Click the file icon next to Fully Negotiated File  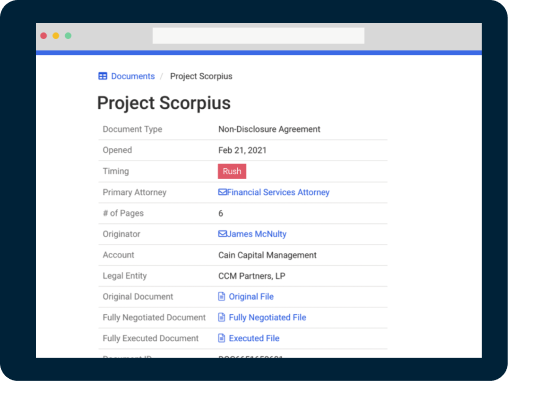[222, 317]
